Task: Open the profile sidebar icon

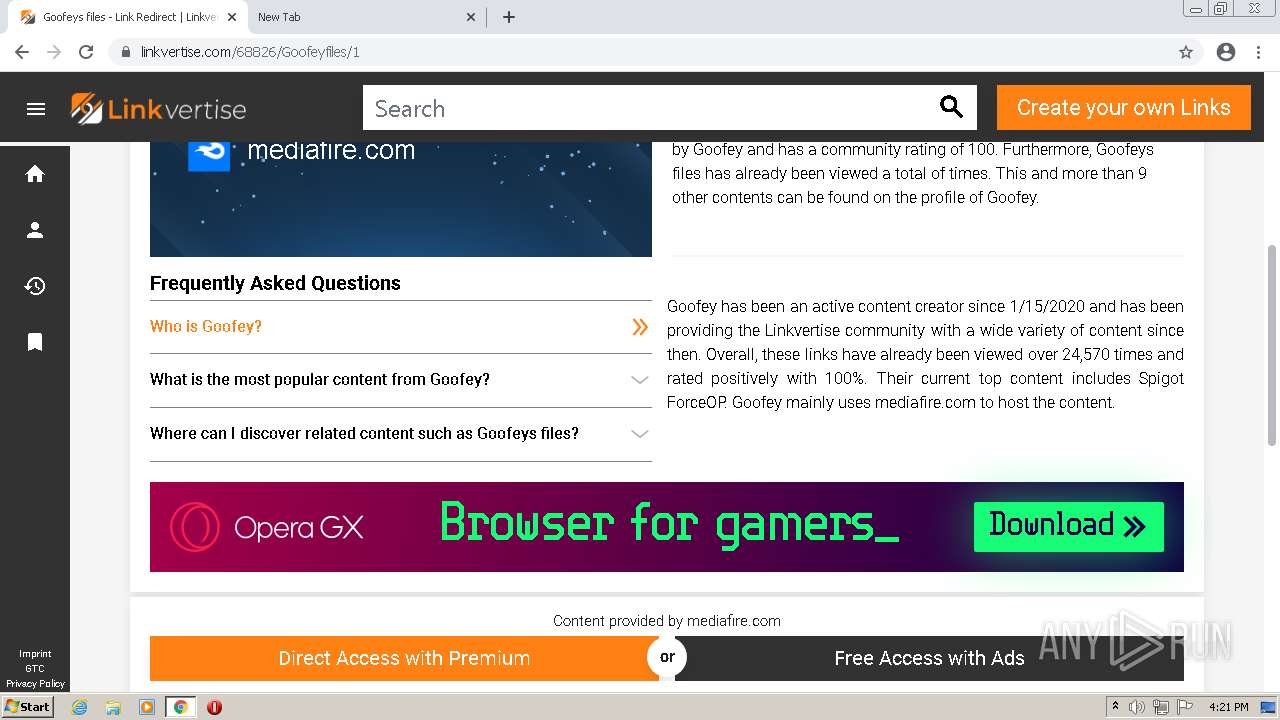Action: tap(35, 230)
